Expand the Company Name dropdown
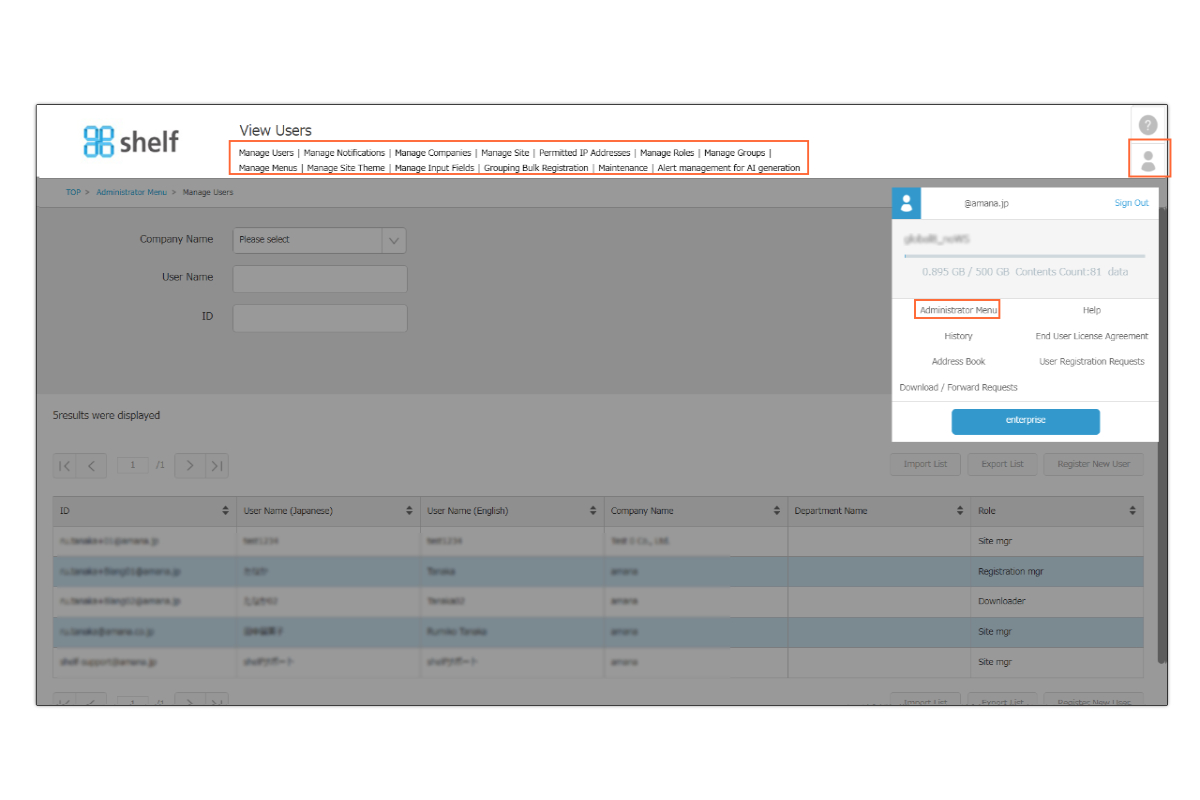1200x800 pixels. pos(394,240)
